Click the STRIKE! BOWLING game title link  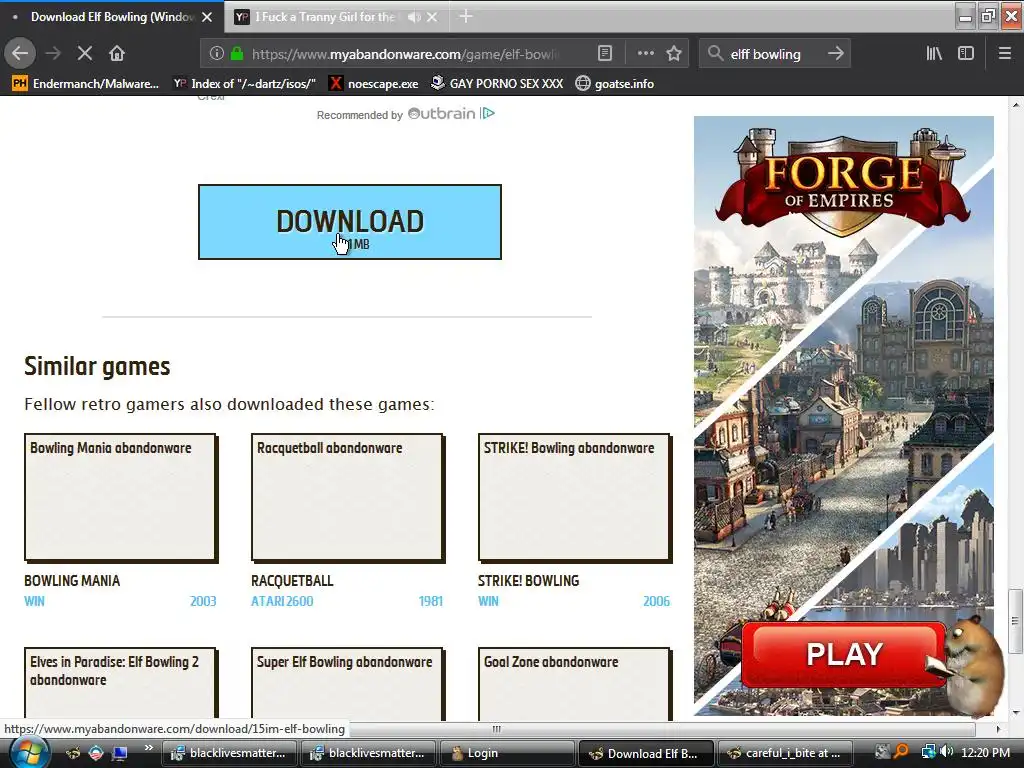pyautogui.click(x=528, y=581)
